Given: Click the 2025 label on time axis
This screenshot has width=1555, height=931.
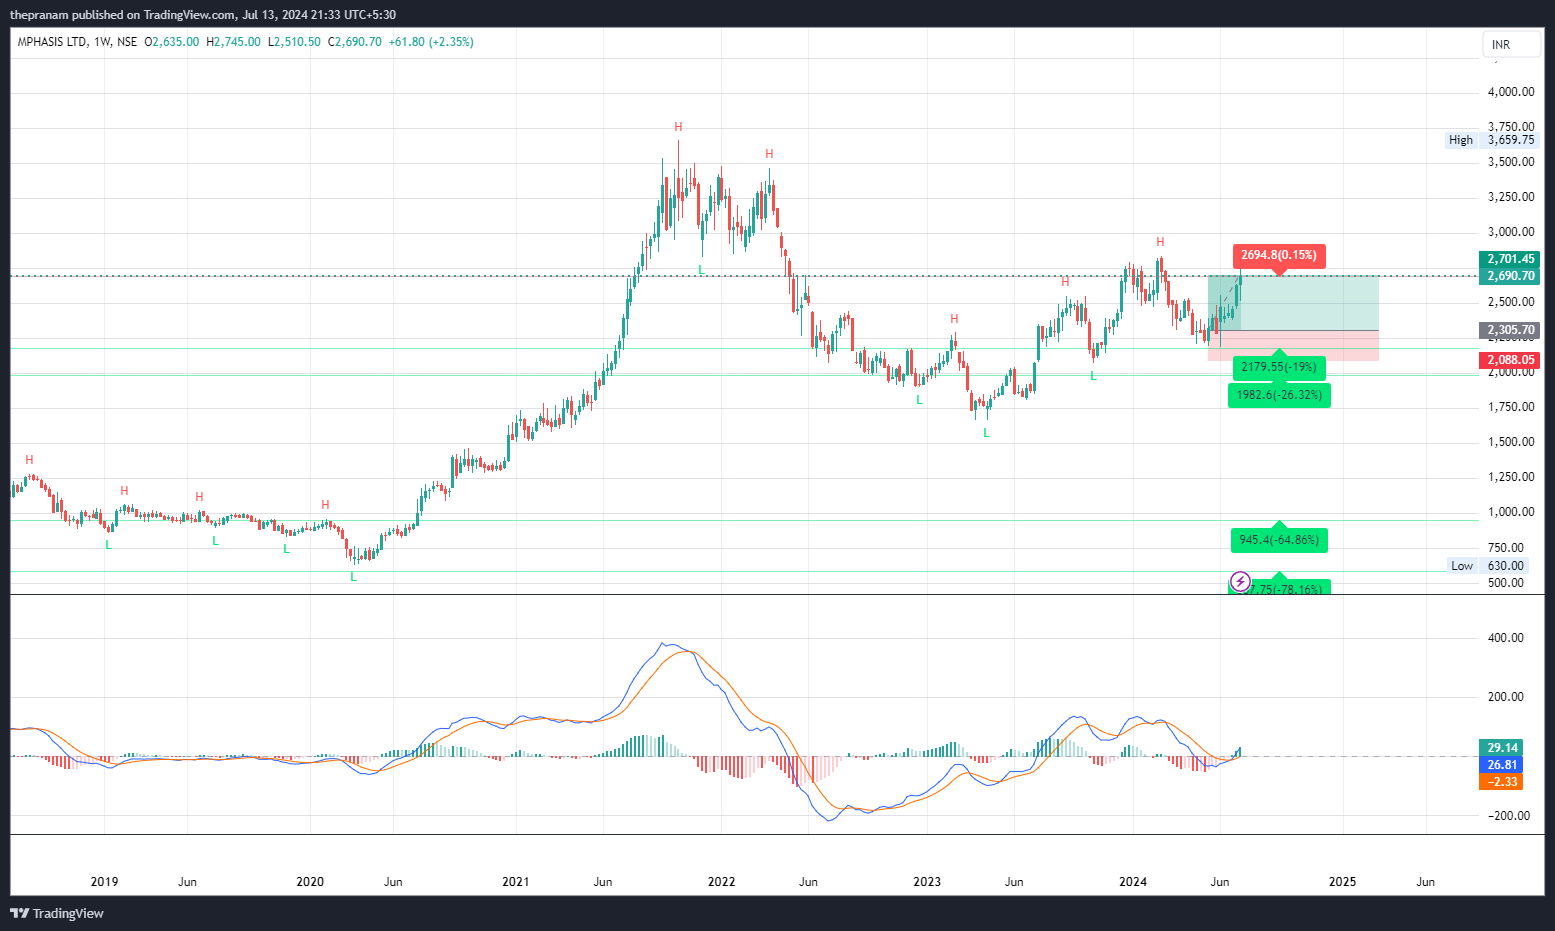Looking at the screenshot, I should [x=1342, y=882].
